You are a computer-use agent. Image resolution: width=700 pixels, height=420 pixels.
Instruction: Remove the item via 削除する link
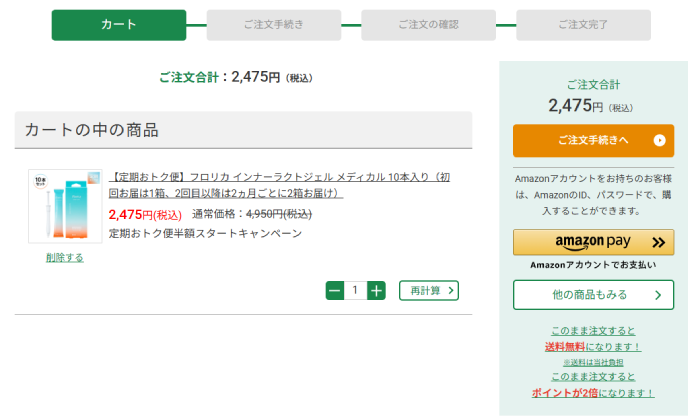tap(65, 258)
